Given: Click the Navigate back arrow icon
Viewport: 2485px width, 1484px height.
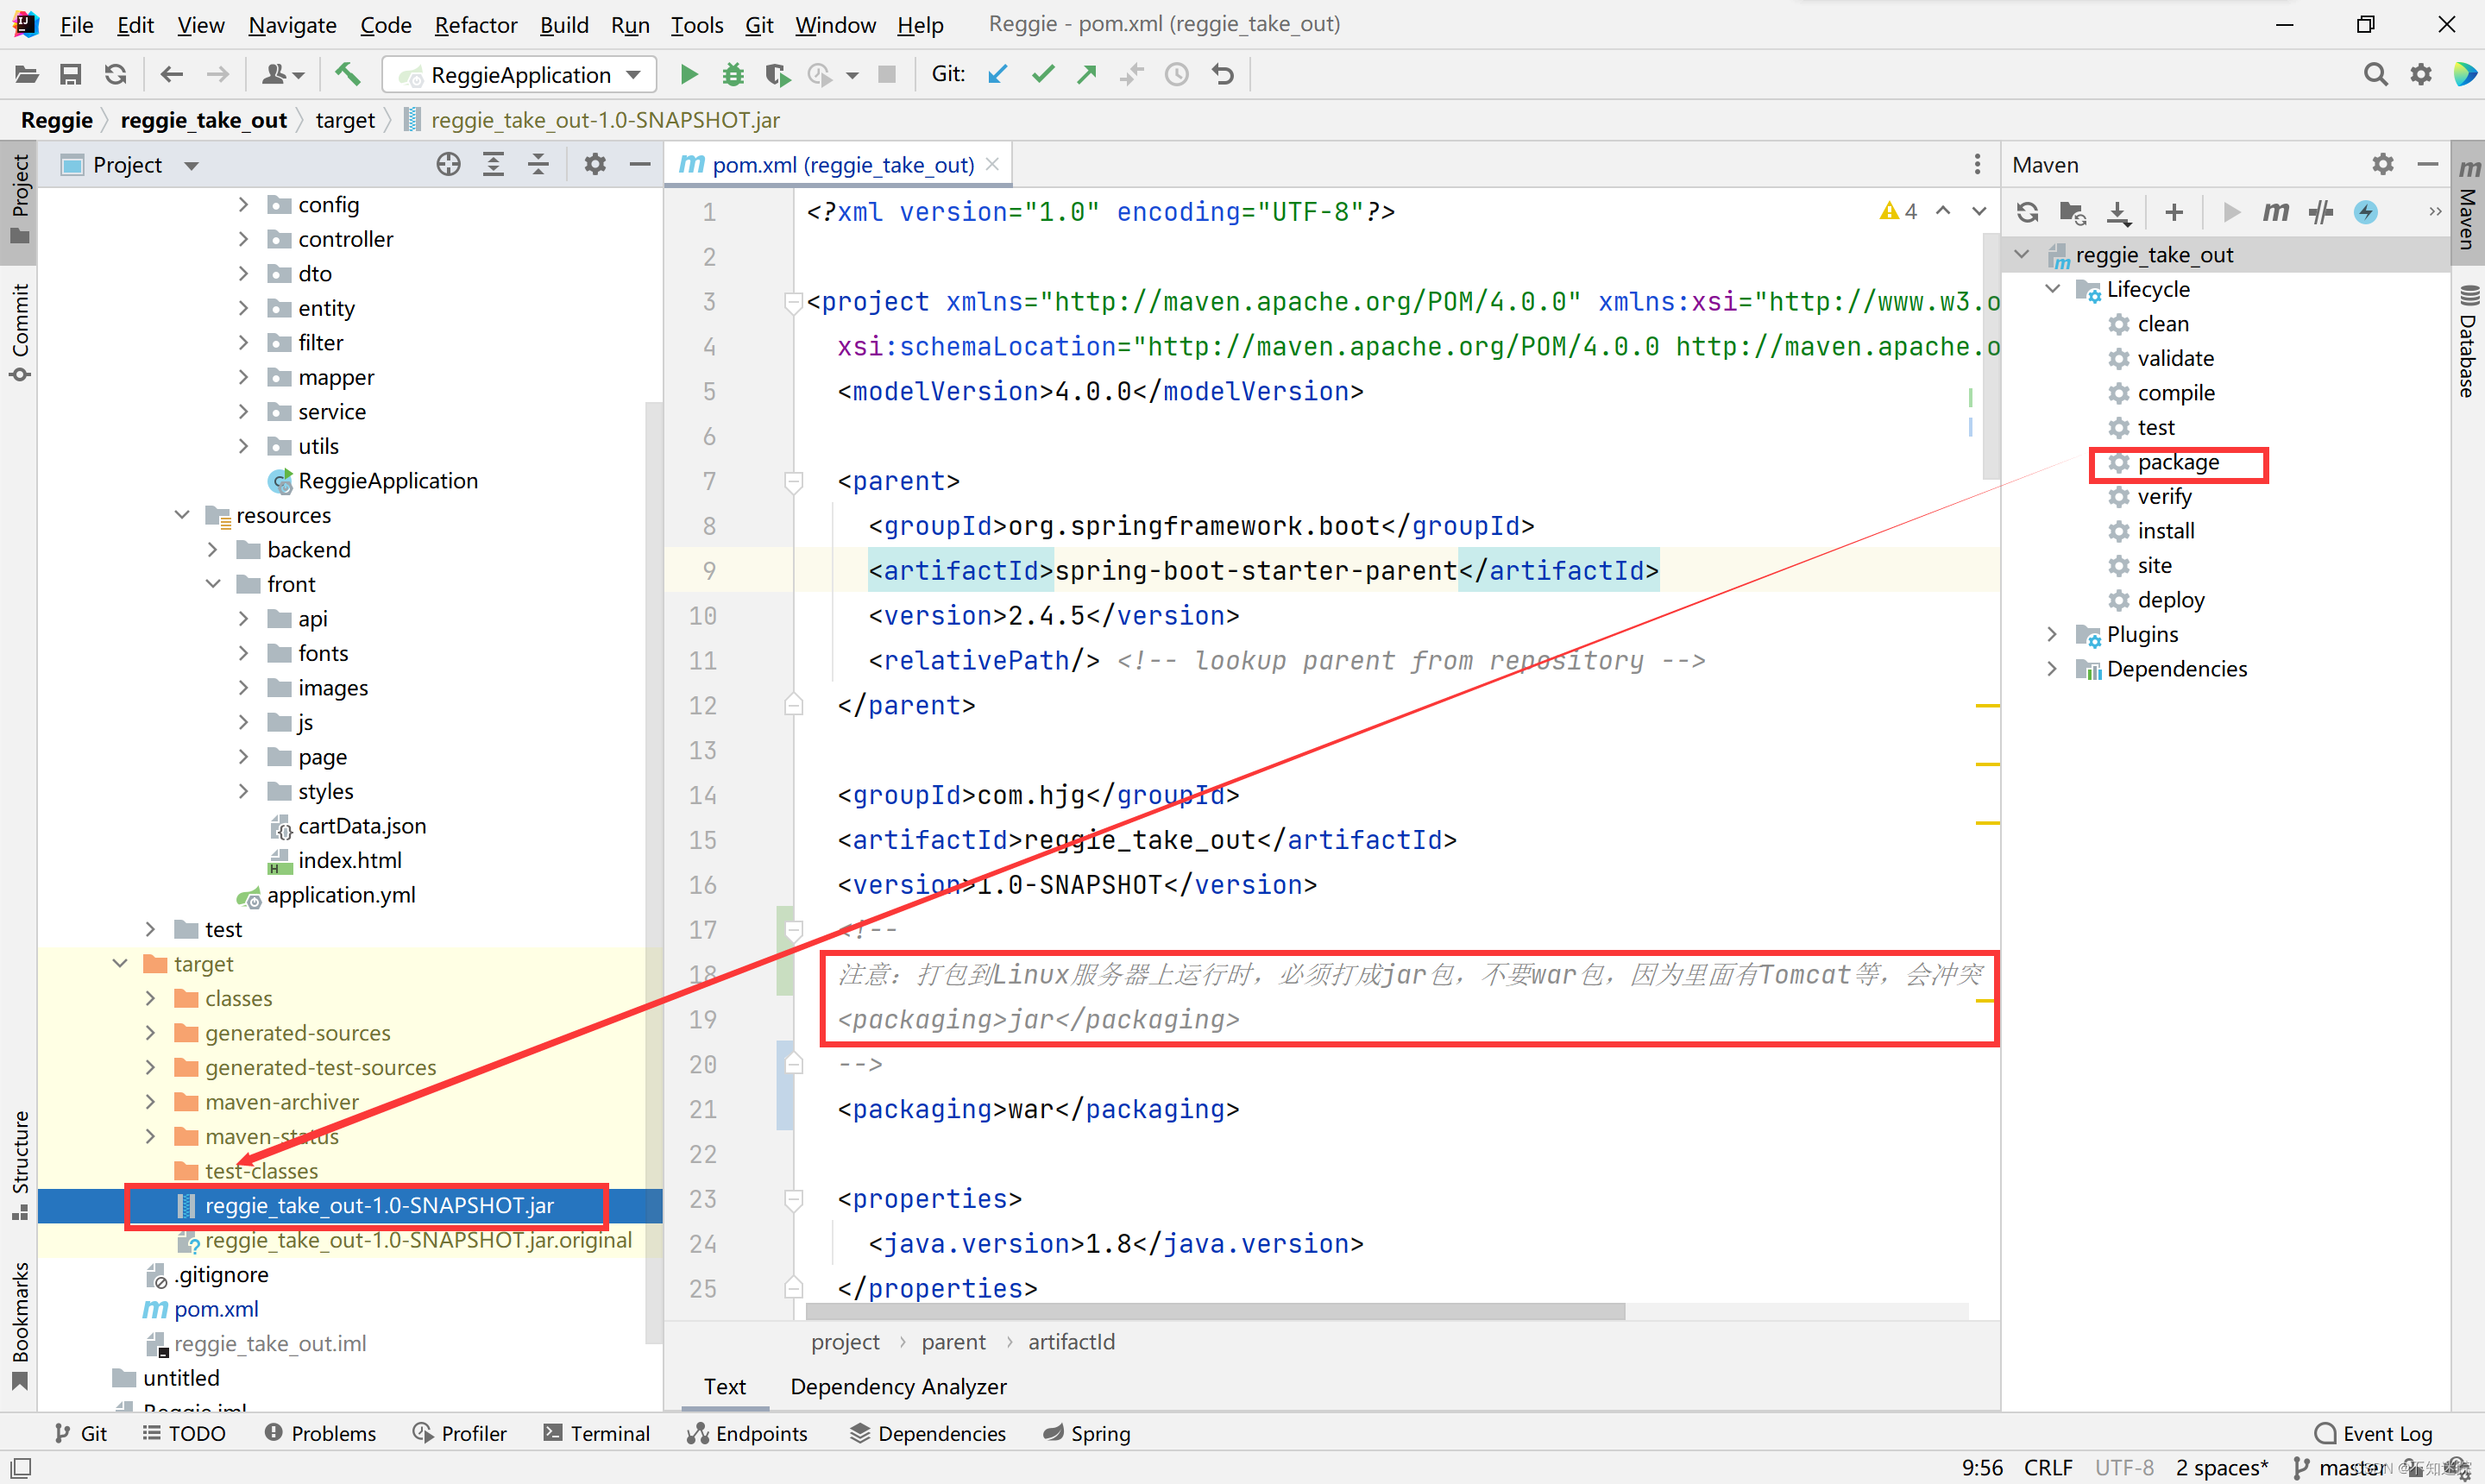Looking at the screenshot, I should (x=172, y=74).
